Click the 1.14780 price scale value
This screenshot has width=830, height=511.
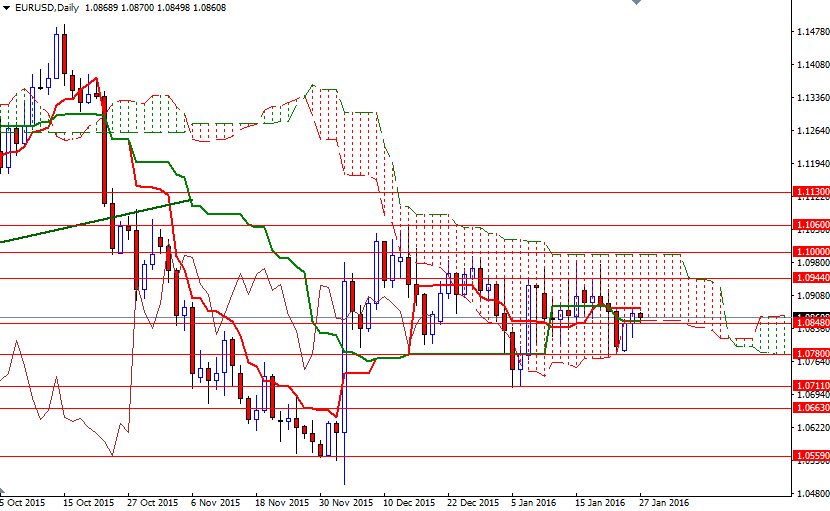[x=813, y=32]
